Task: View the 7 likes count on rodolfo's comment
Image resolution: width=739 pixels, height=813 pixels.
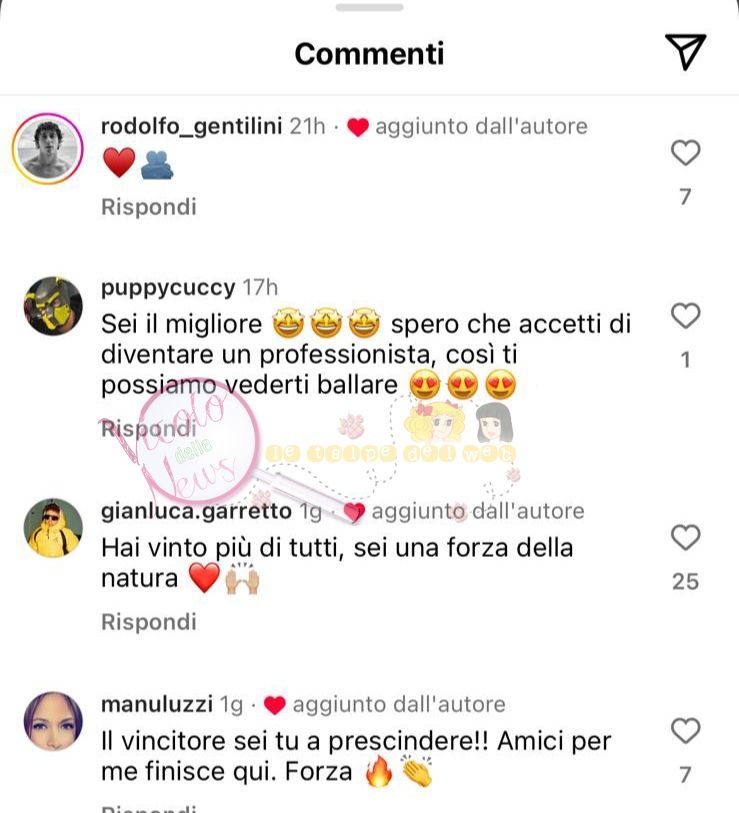Action: tap(686, 197)
